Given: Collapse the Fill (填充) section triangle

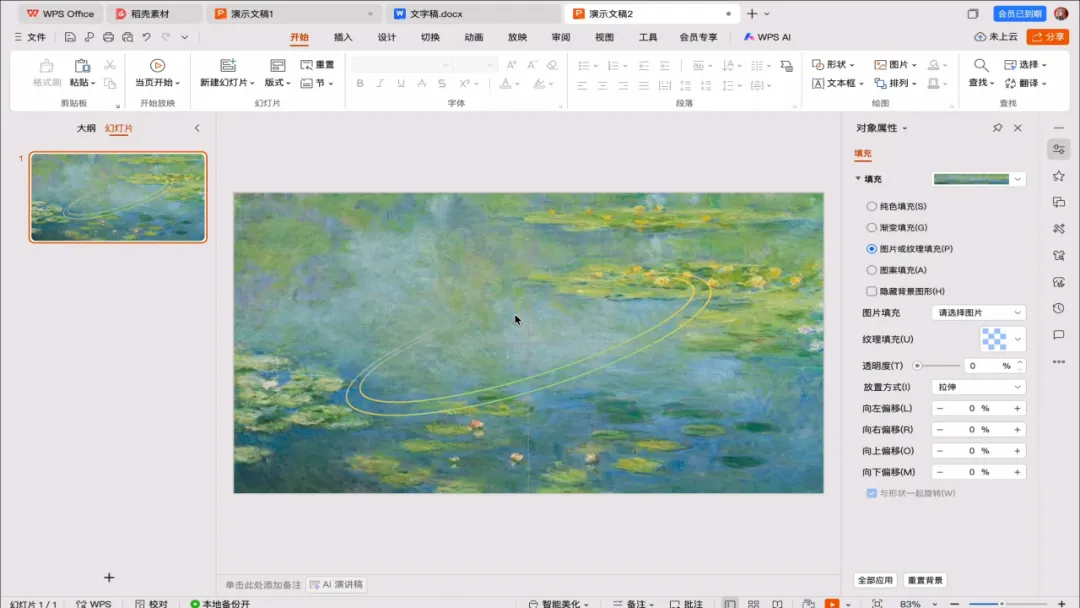Looking at the screenshot, I should click(858, 179).
